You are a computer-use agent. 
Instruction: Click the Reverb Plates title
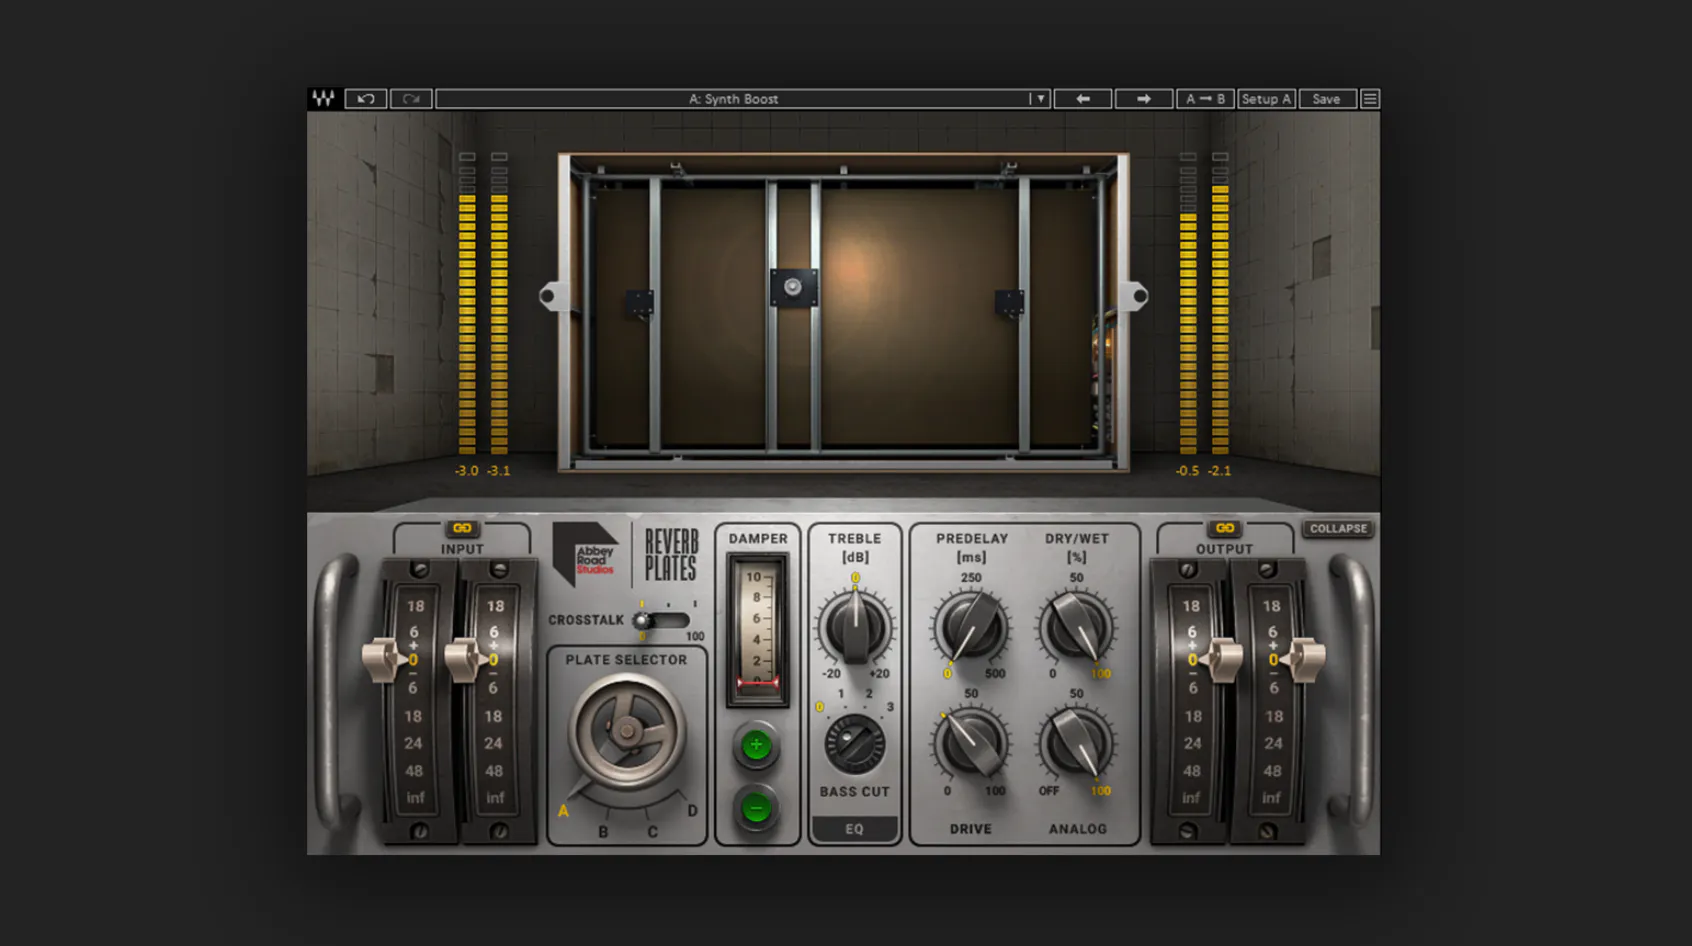671,555
